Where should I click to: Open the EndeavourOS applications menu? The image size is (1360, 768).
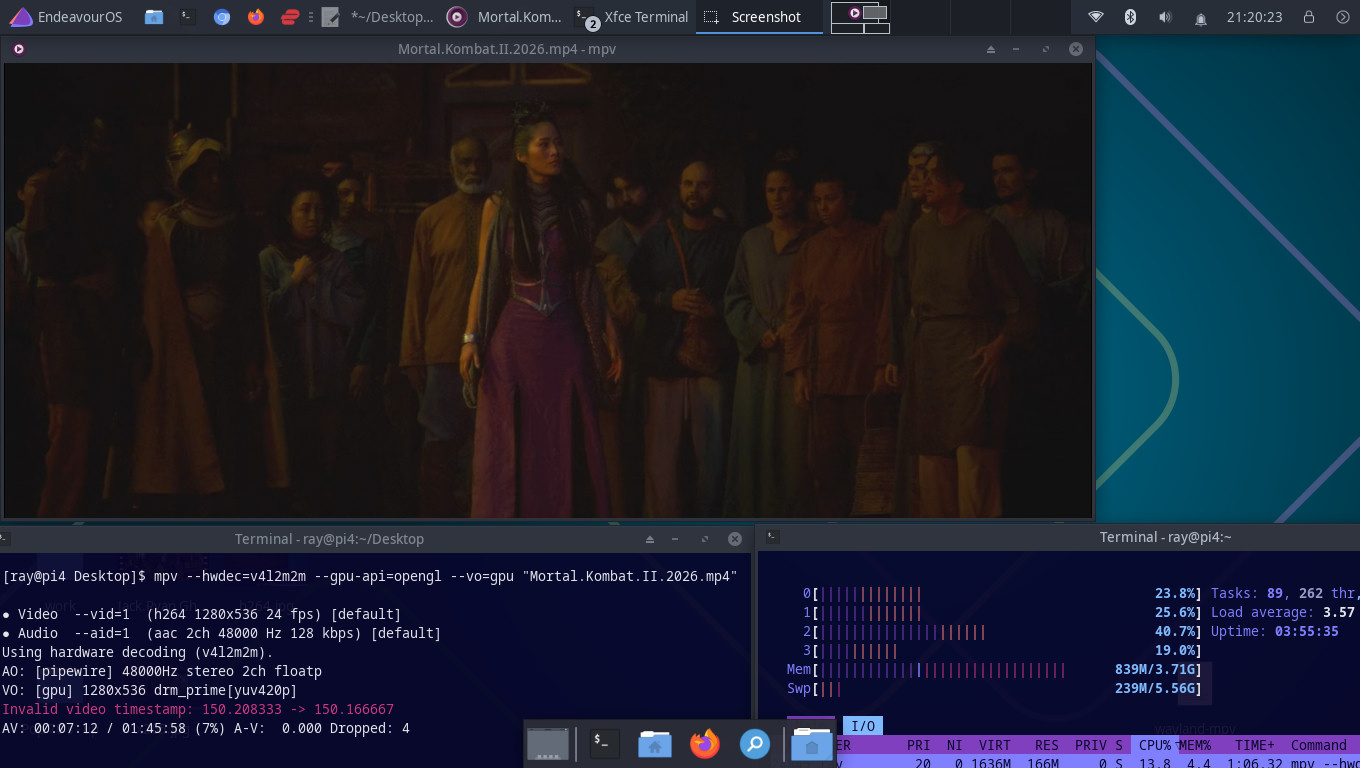[65, 17]
